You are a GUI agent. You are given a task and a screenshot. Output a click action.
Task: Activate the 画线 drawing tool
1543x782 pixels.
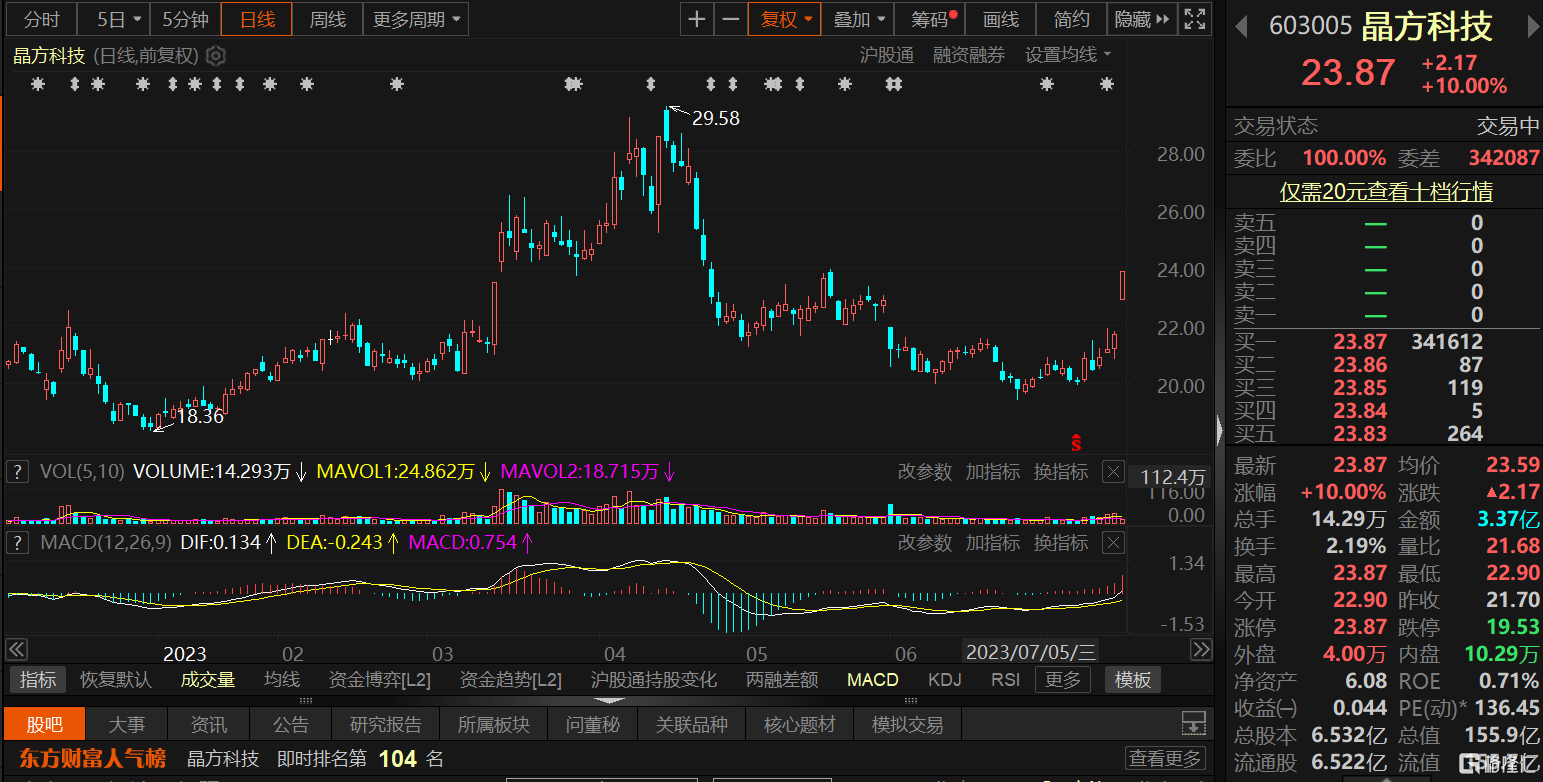[x=1000, y=19]
